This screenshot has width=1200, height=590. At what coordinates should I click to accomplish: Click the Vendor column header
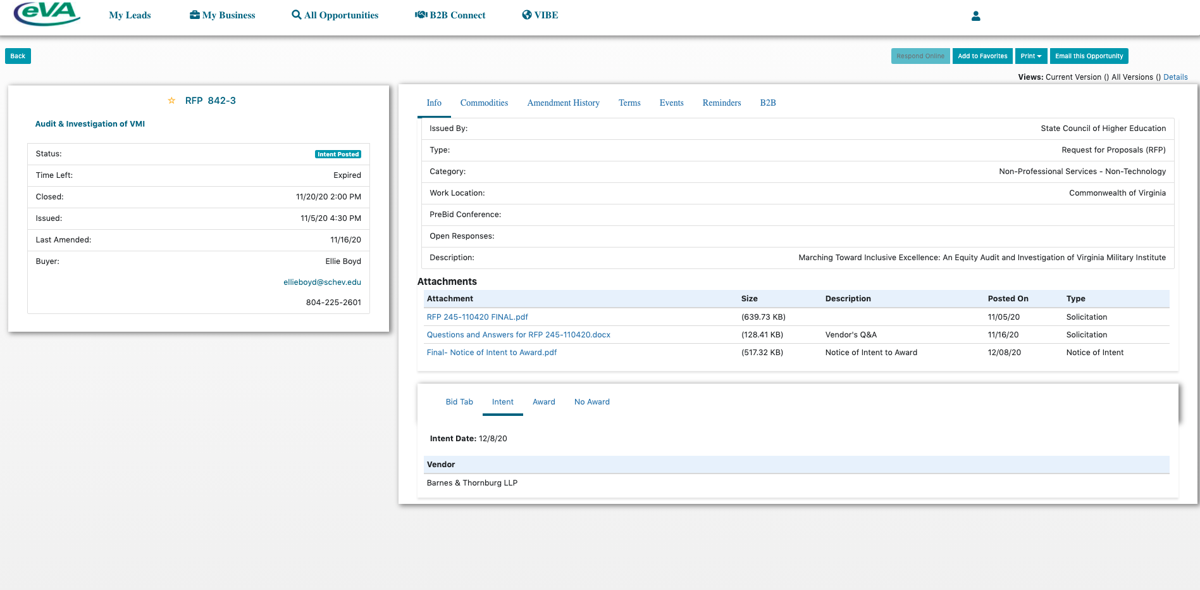tap(441, 465)
